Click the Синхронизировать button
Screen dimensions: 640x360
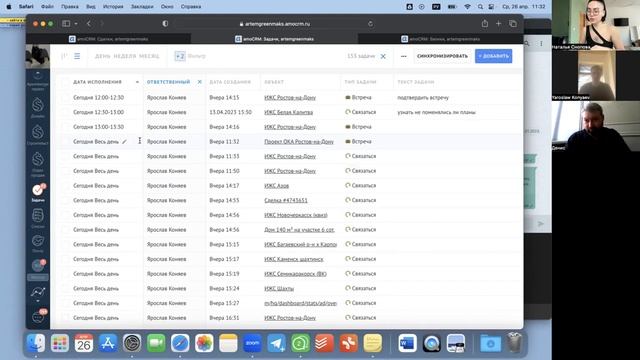tap(442, 56)
